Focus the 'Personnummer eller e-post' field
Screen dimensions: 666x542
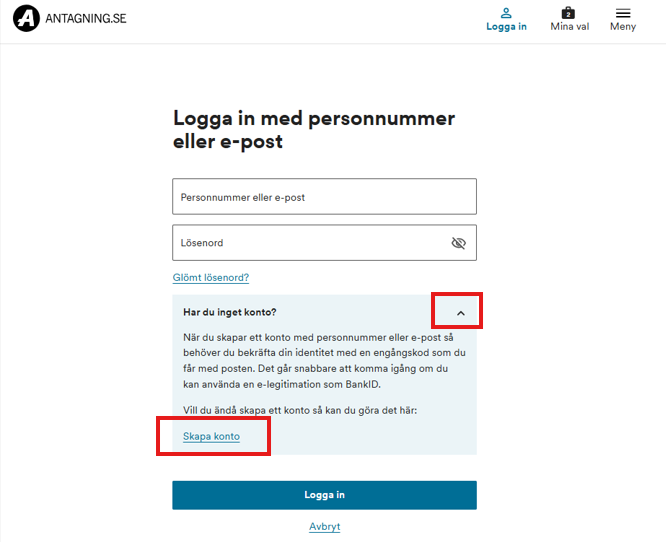pyautogui.click(x=324, y=197)
